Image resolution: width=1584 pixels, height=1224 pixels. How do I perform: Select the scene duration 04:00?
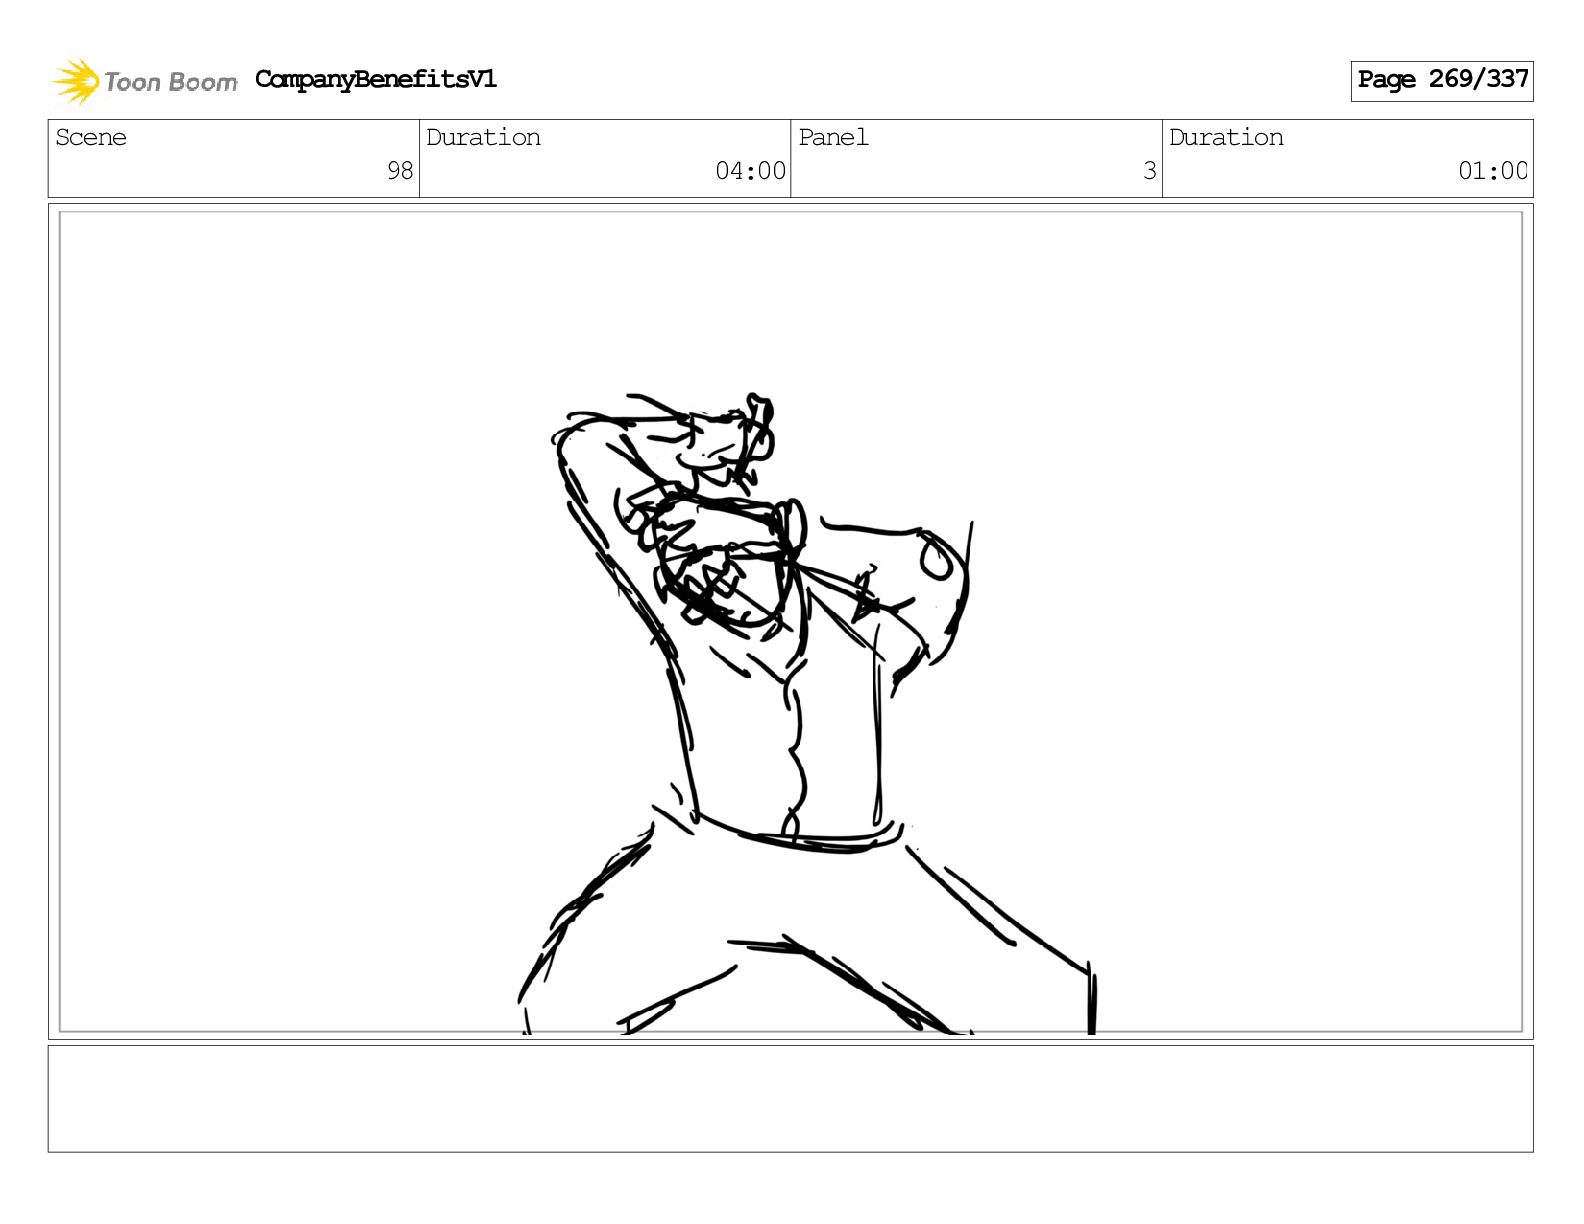(x=750, y=171)
